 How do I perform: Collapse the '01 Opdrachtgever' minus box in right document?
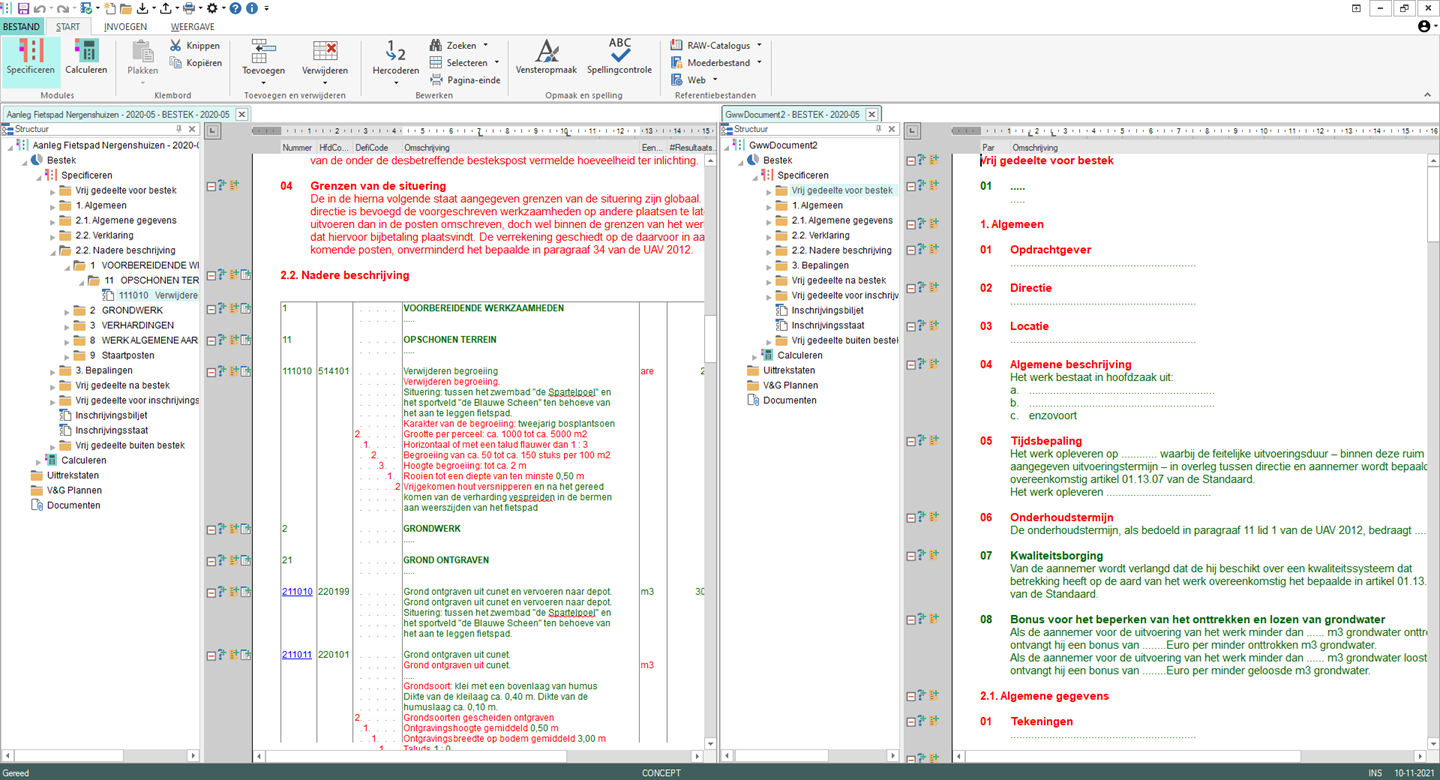pyautogui.click(x=911, y=250)
